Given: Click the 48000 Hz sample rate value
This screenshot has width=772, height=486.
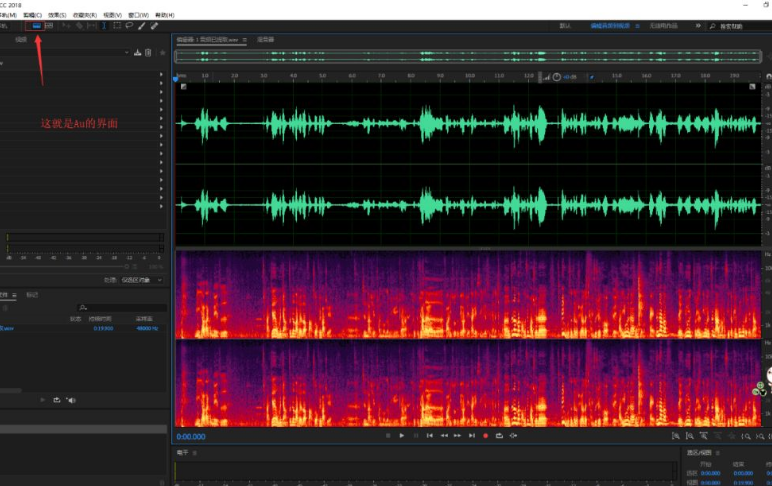Looking at the screenshot, I should pos(147,328).
